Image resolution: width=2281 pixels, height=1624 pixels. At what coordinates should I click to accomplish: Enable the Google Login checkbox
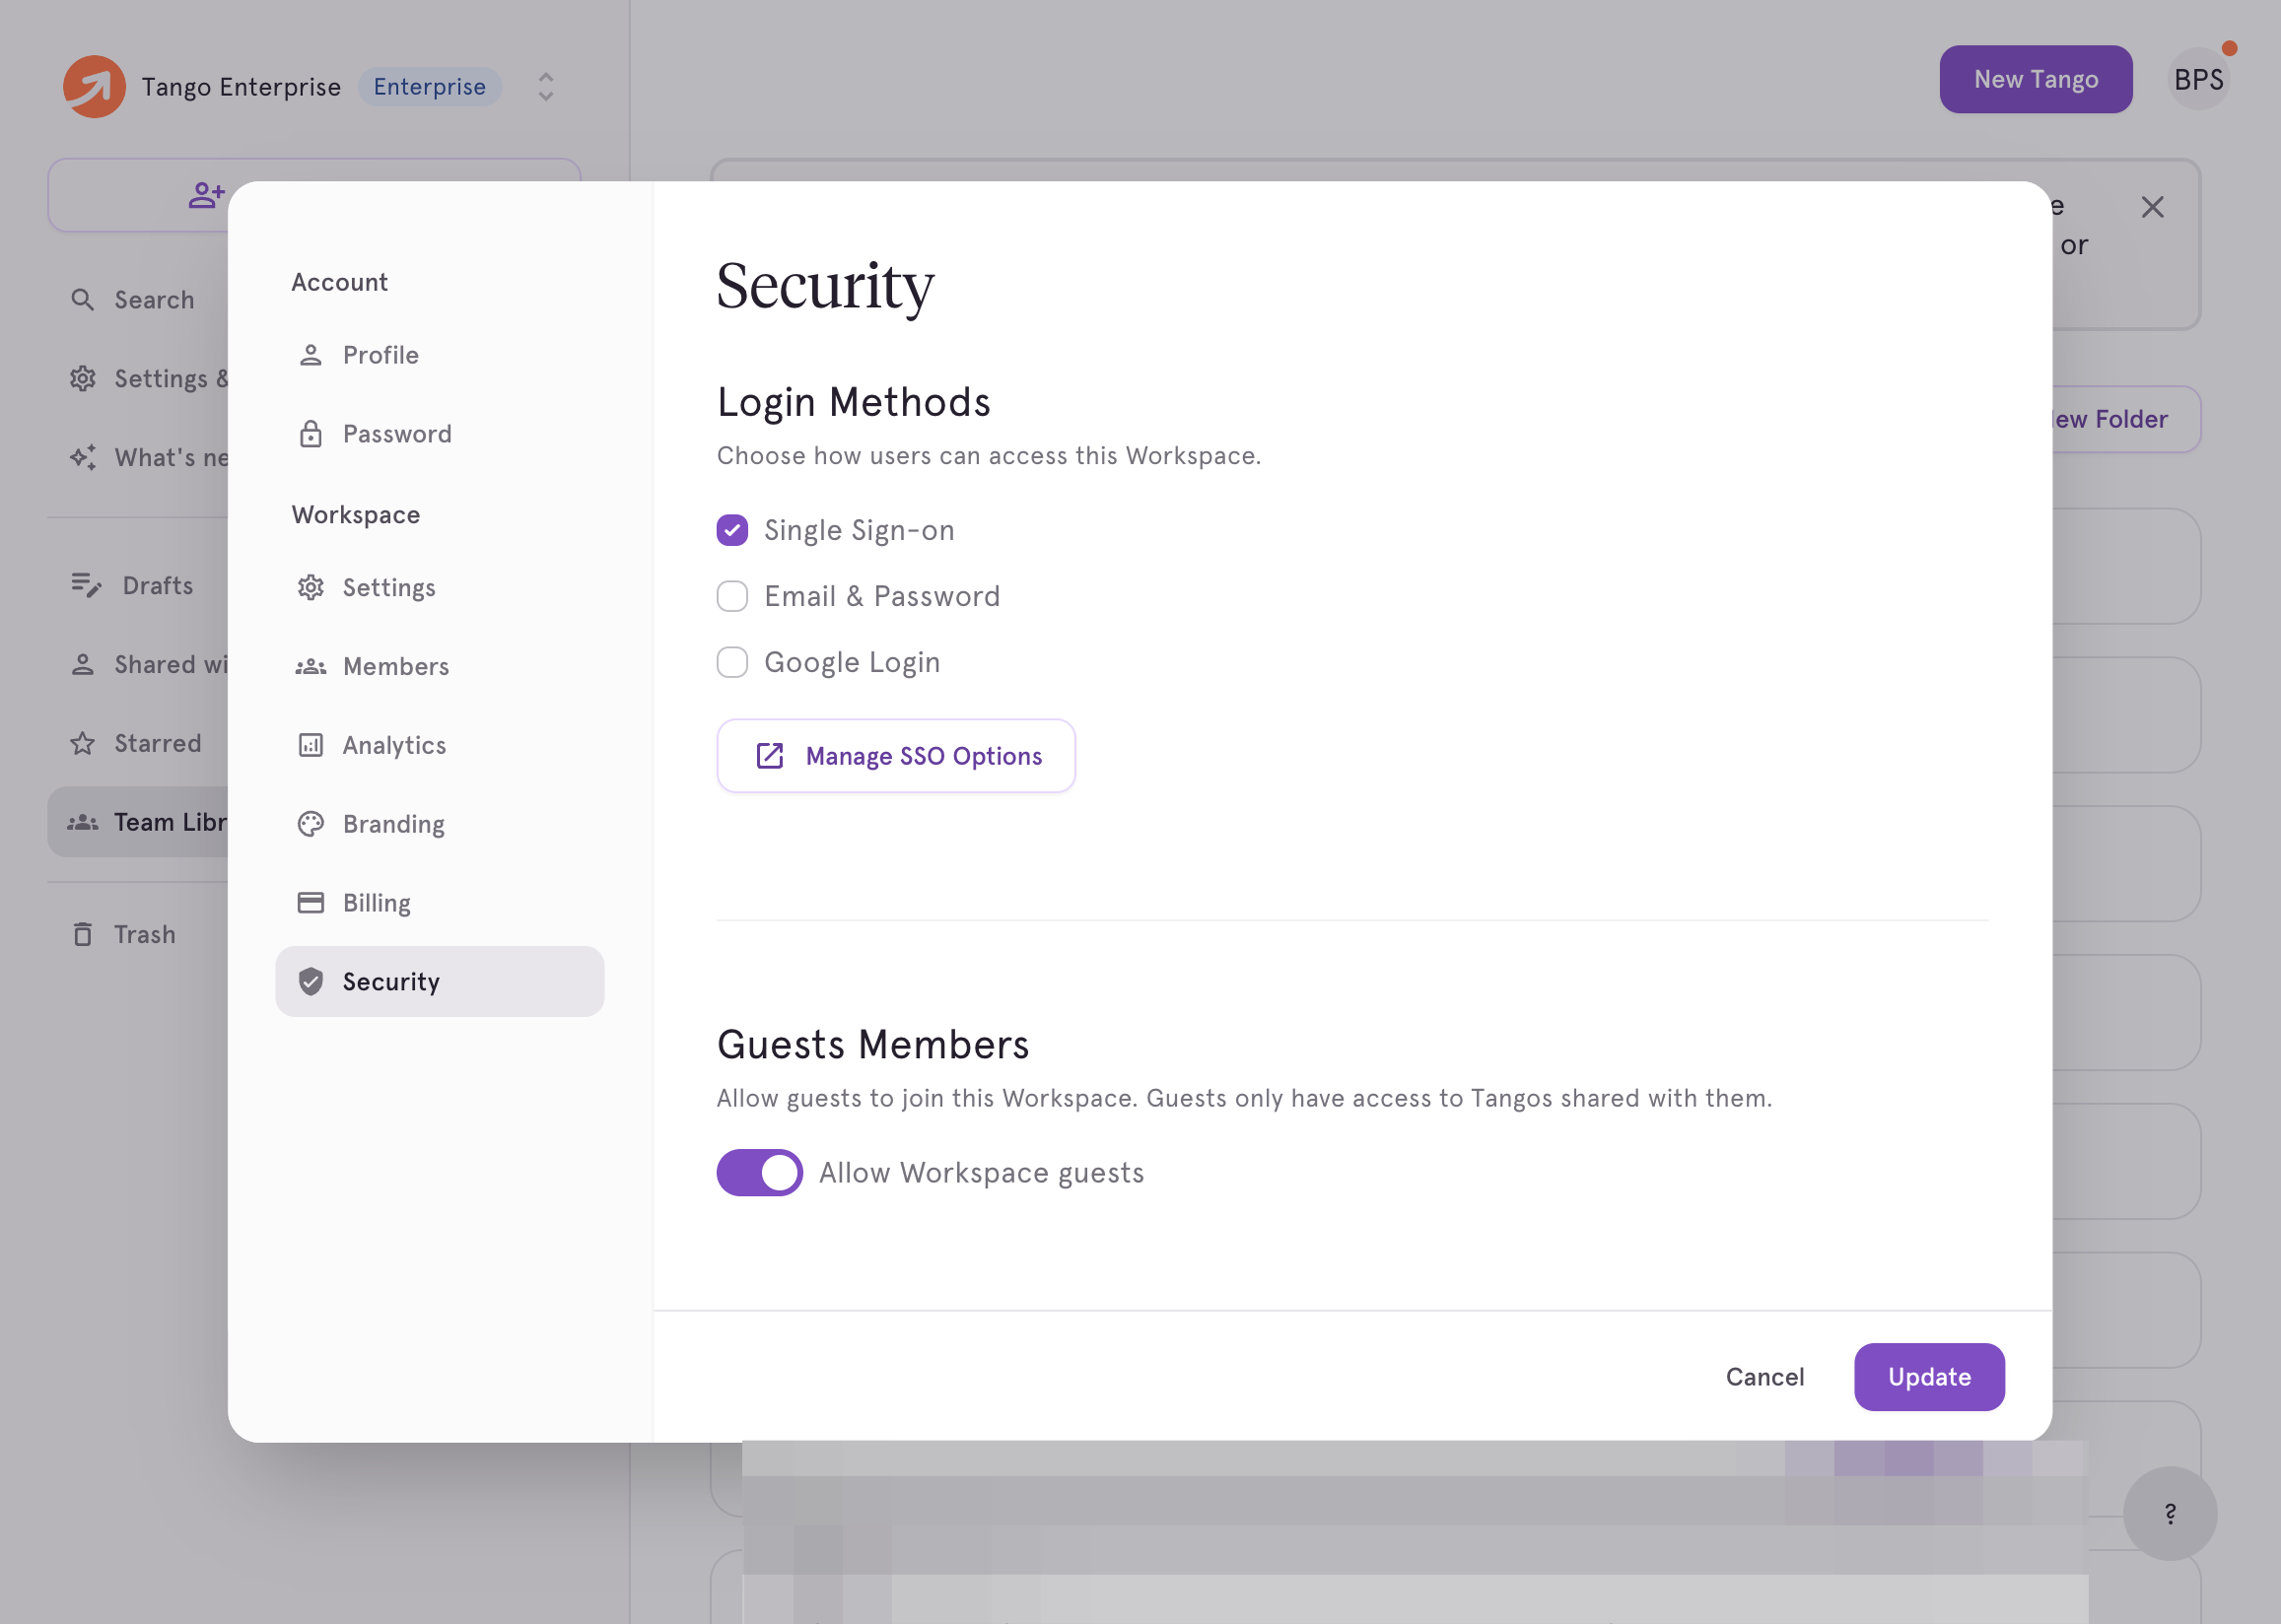point(732,662)
